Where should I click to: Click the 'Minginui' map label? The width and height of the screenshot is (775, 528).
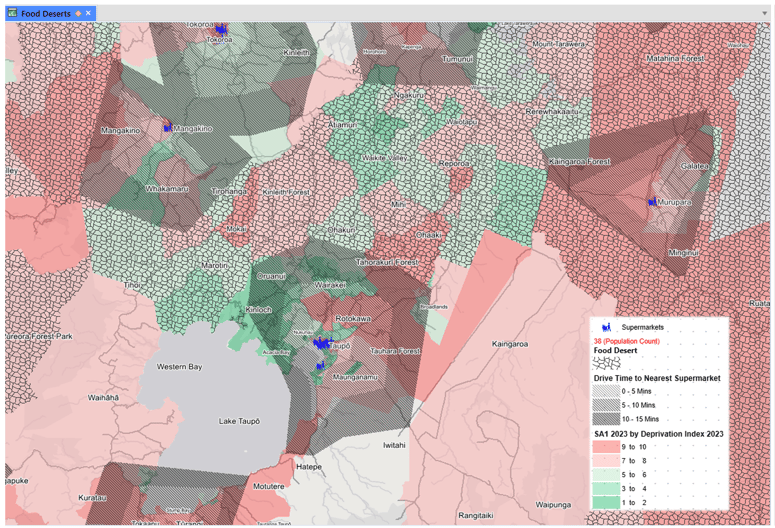click(x=683, y=253)
